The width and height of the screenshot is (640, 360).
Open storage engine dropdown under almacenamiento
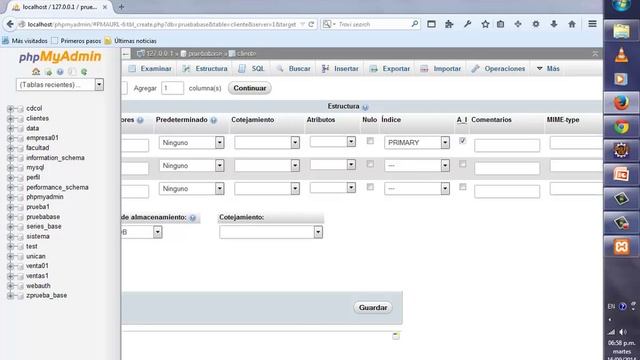pos(142,232)
